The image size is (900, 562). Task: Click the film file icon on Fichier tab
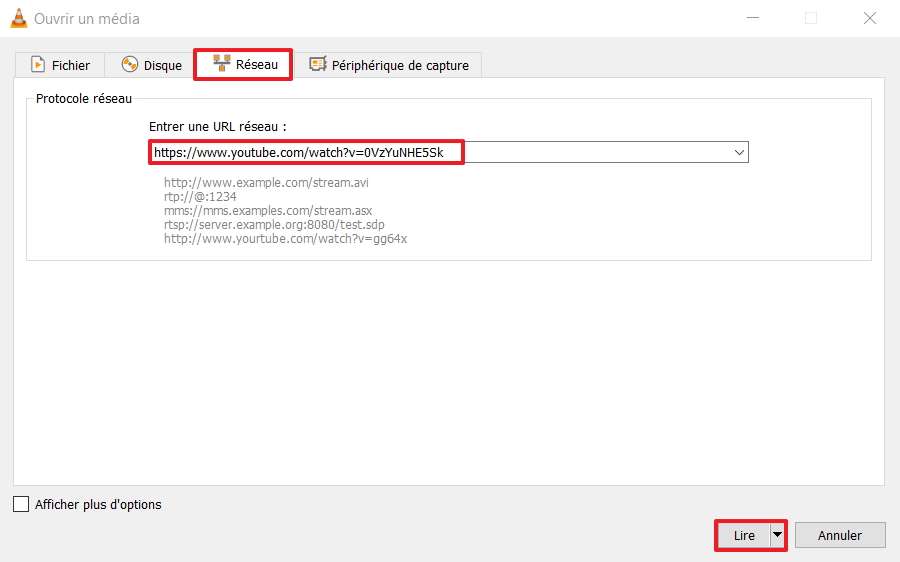click(x=38, y=65)
